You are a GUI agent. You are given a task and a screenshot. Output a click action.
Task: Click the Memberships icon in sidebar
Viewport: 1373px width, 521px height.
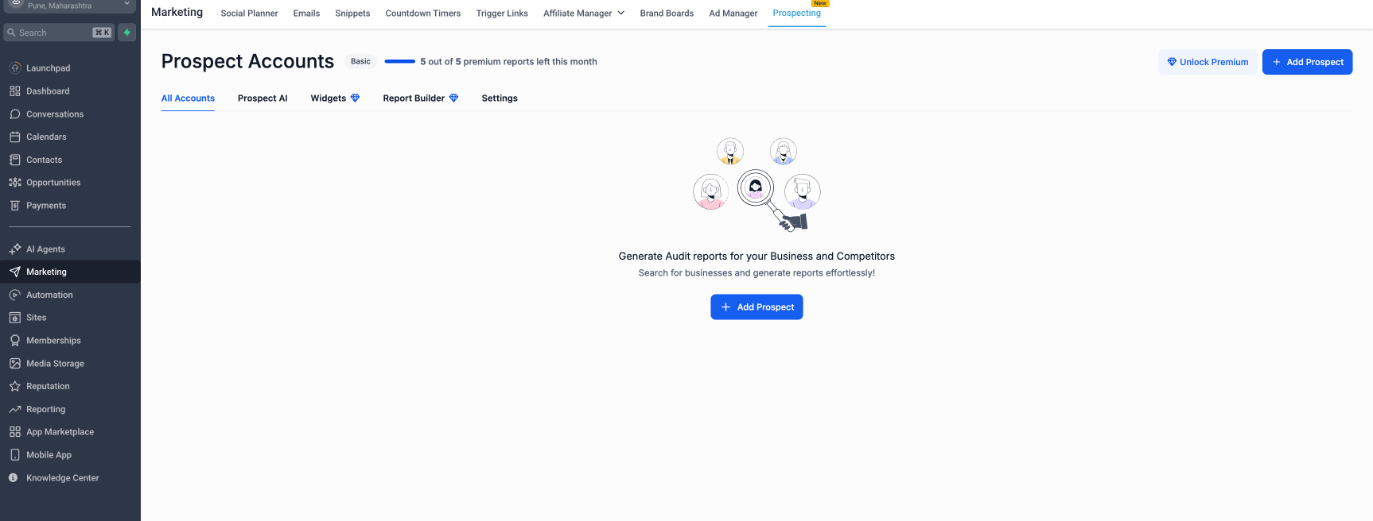point(15,340)
